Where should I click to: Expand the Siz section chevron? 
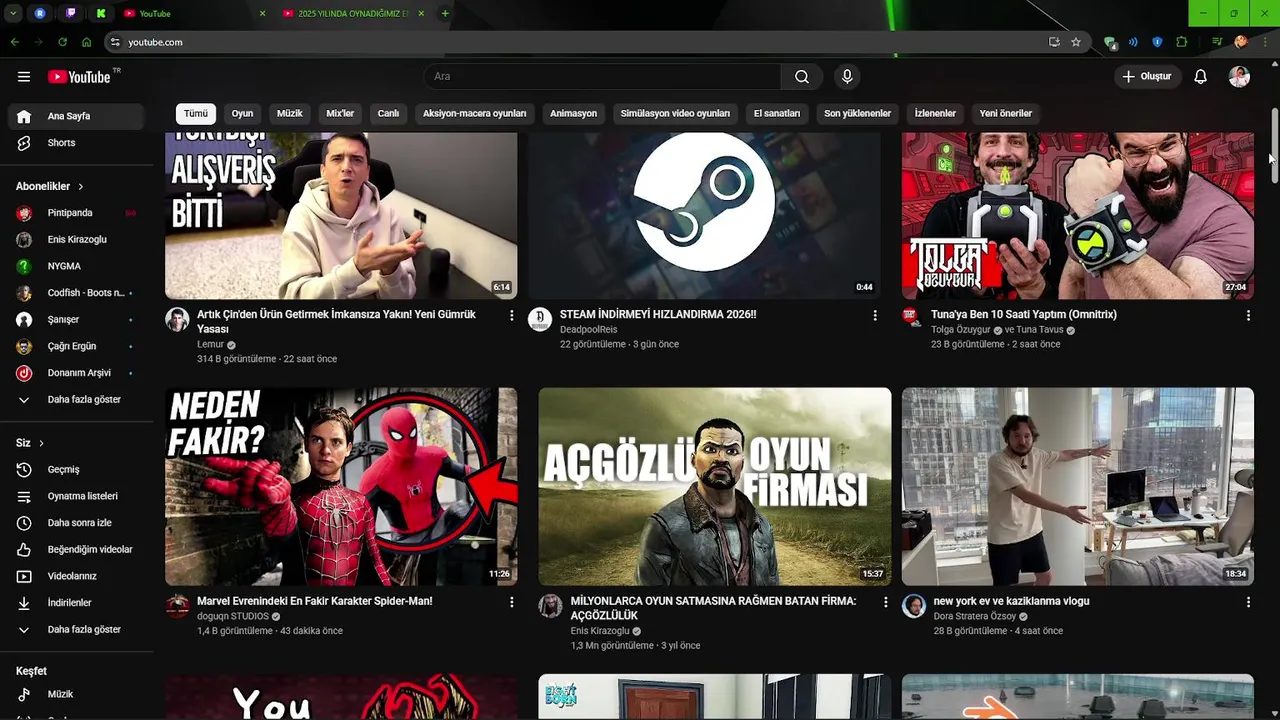[x=41, y=443]
